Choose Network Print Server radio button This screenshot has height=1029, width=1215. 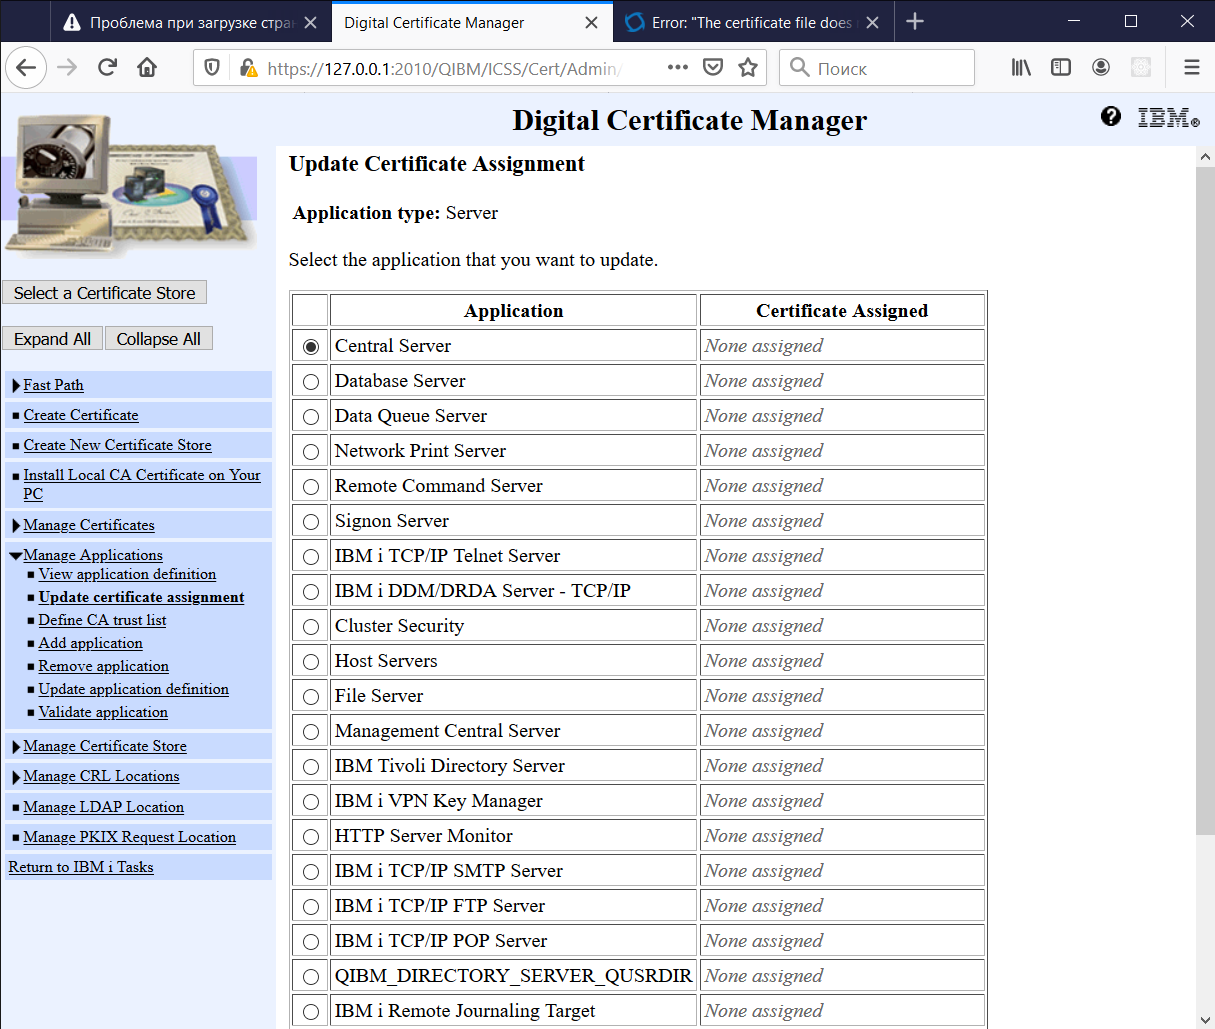[x=311, y=451]
